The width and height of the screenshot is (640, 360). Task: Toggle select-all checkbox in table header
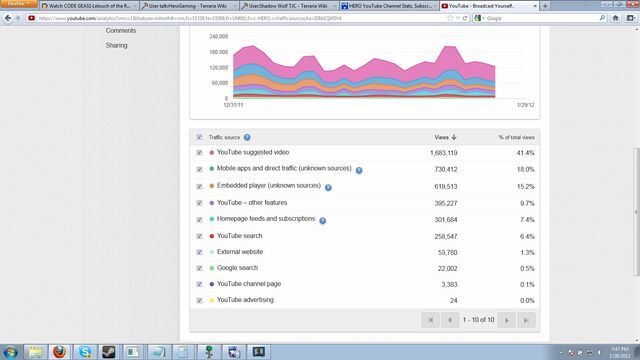click(x=199, y=137)
